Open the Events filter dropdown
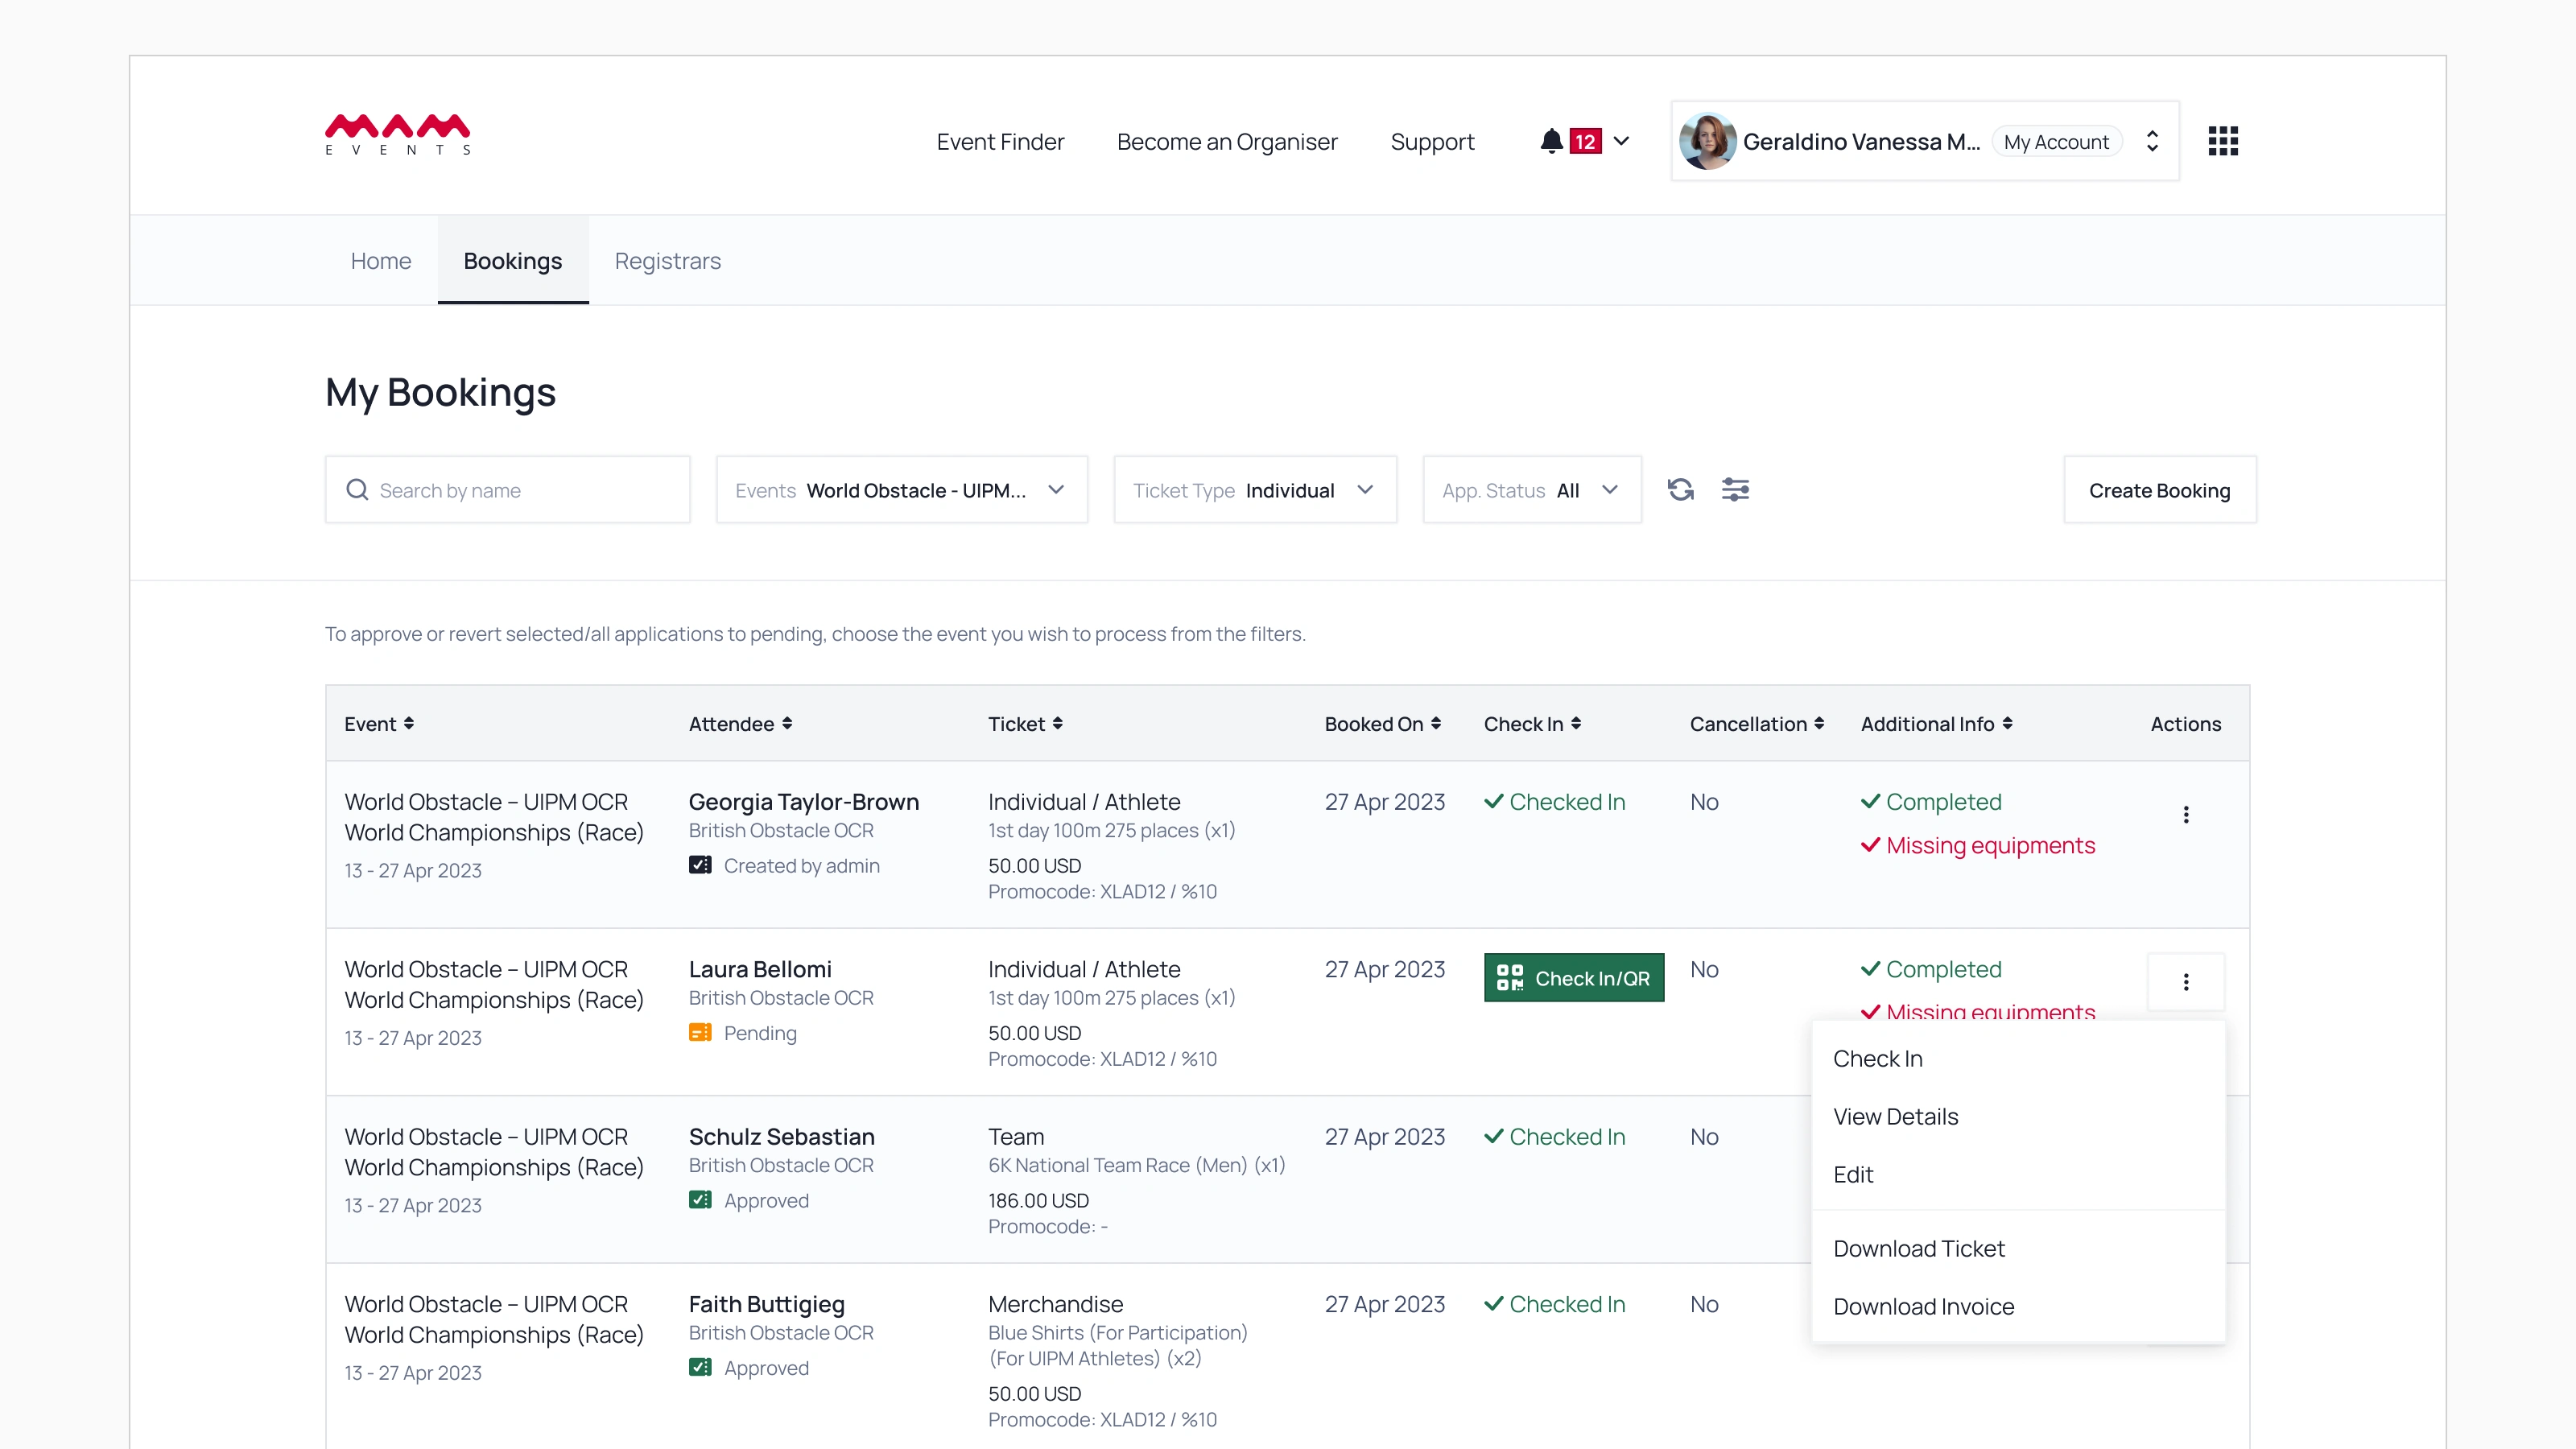The width and height of the screenshot is (2576, 1449). [902, 490]
